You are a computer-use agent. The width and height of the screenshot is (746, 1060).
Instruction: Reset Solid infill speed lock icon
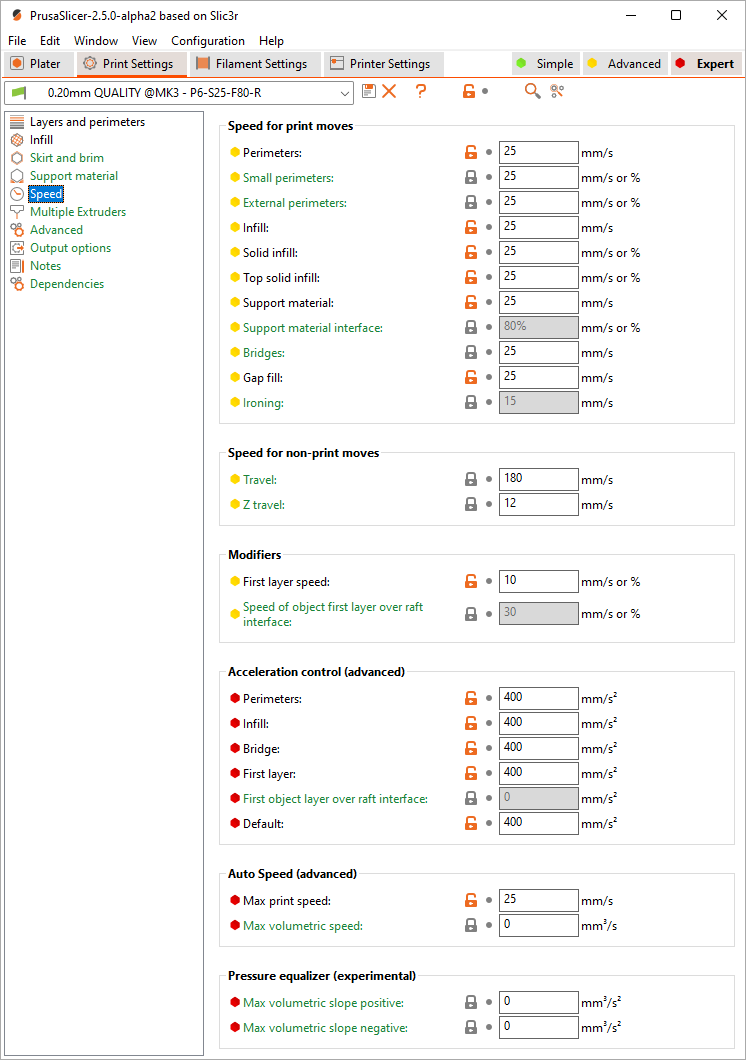click(x=471, y=252)
